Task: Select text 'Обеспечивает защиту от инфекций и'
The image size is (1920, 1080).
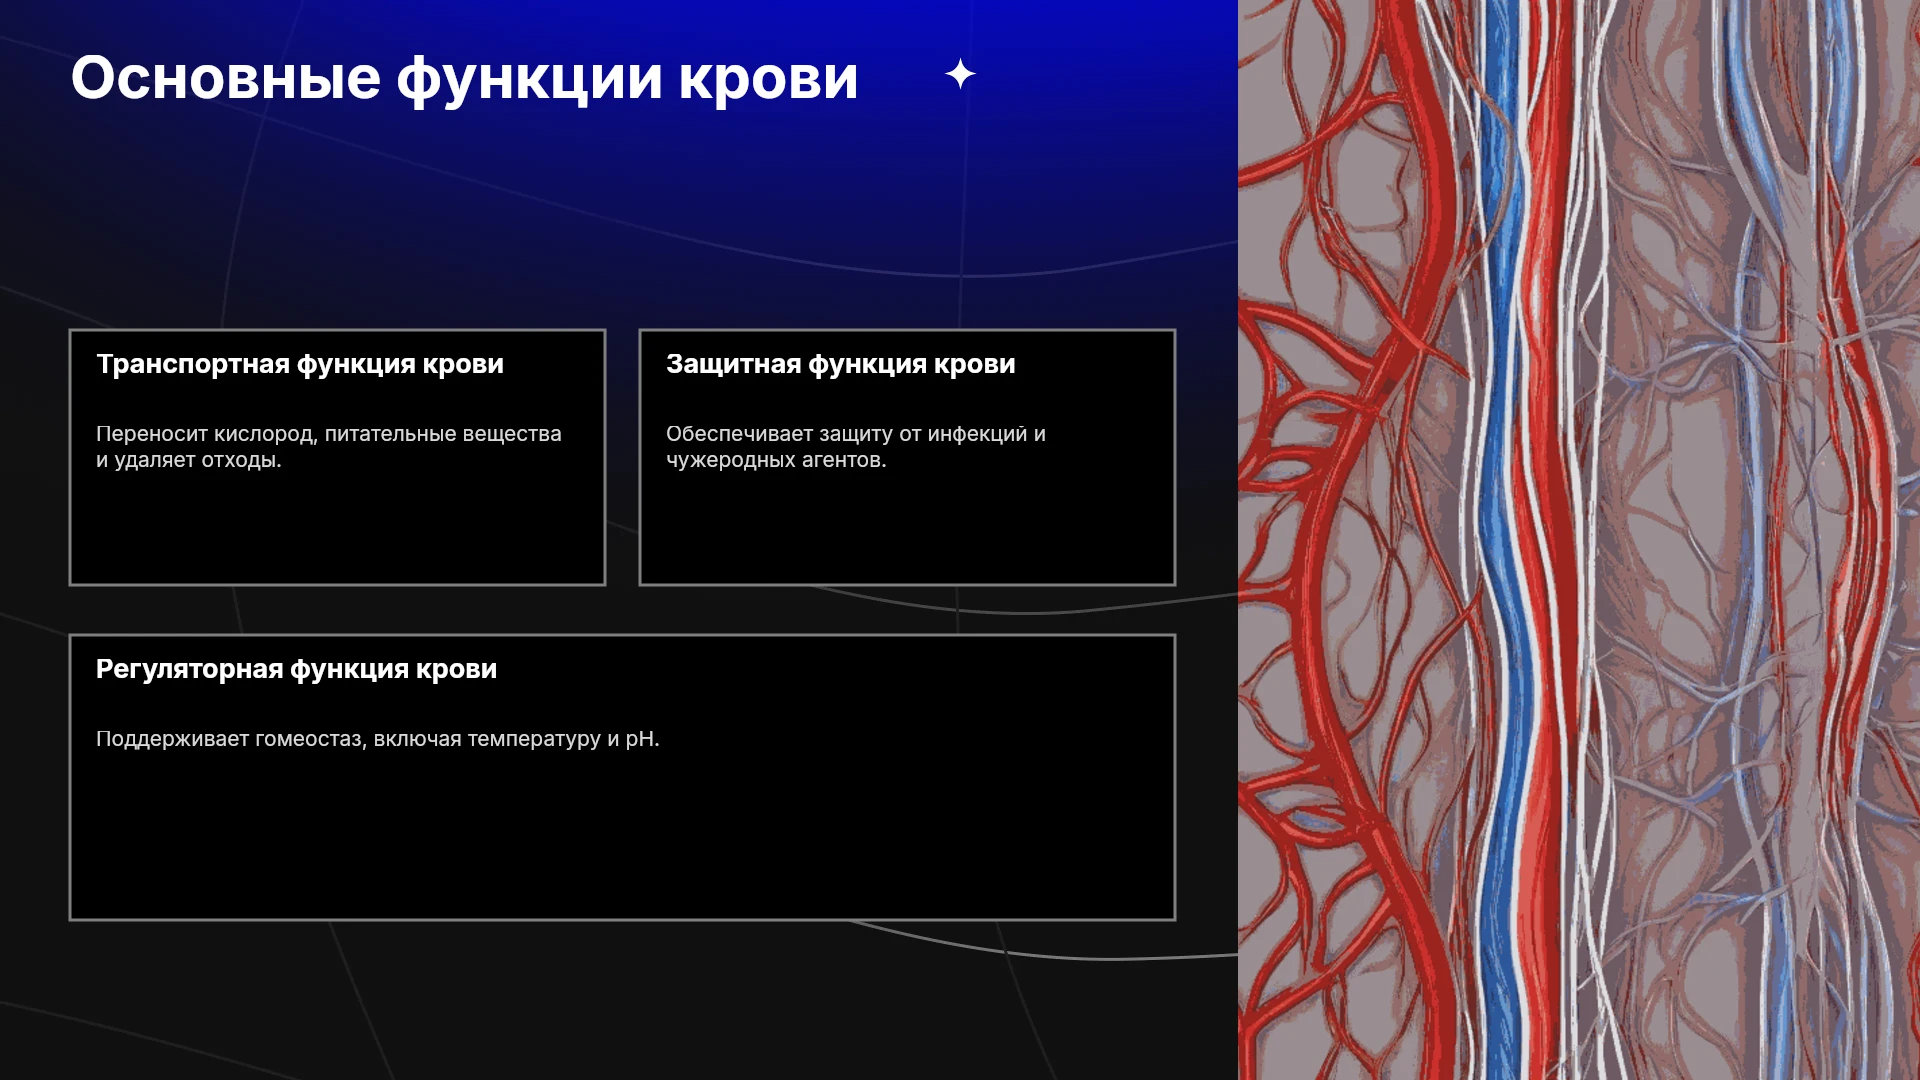Action: [856, 434]
